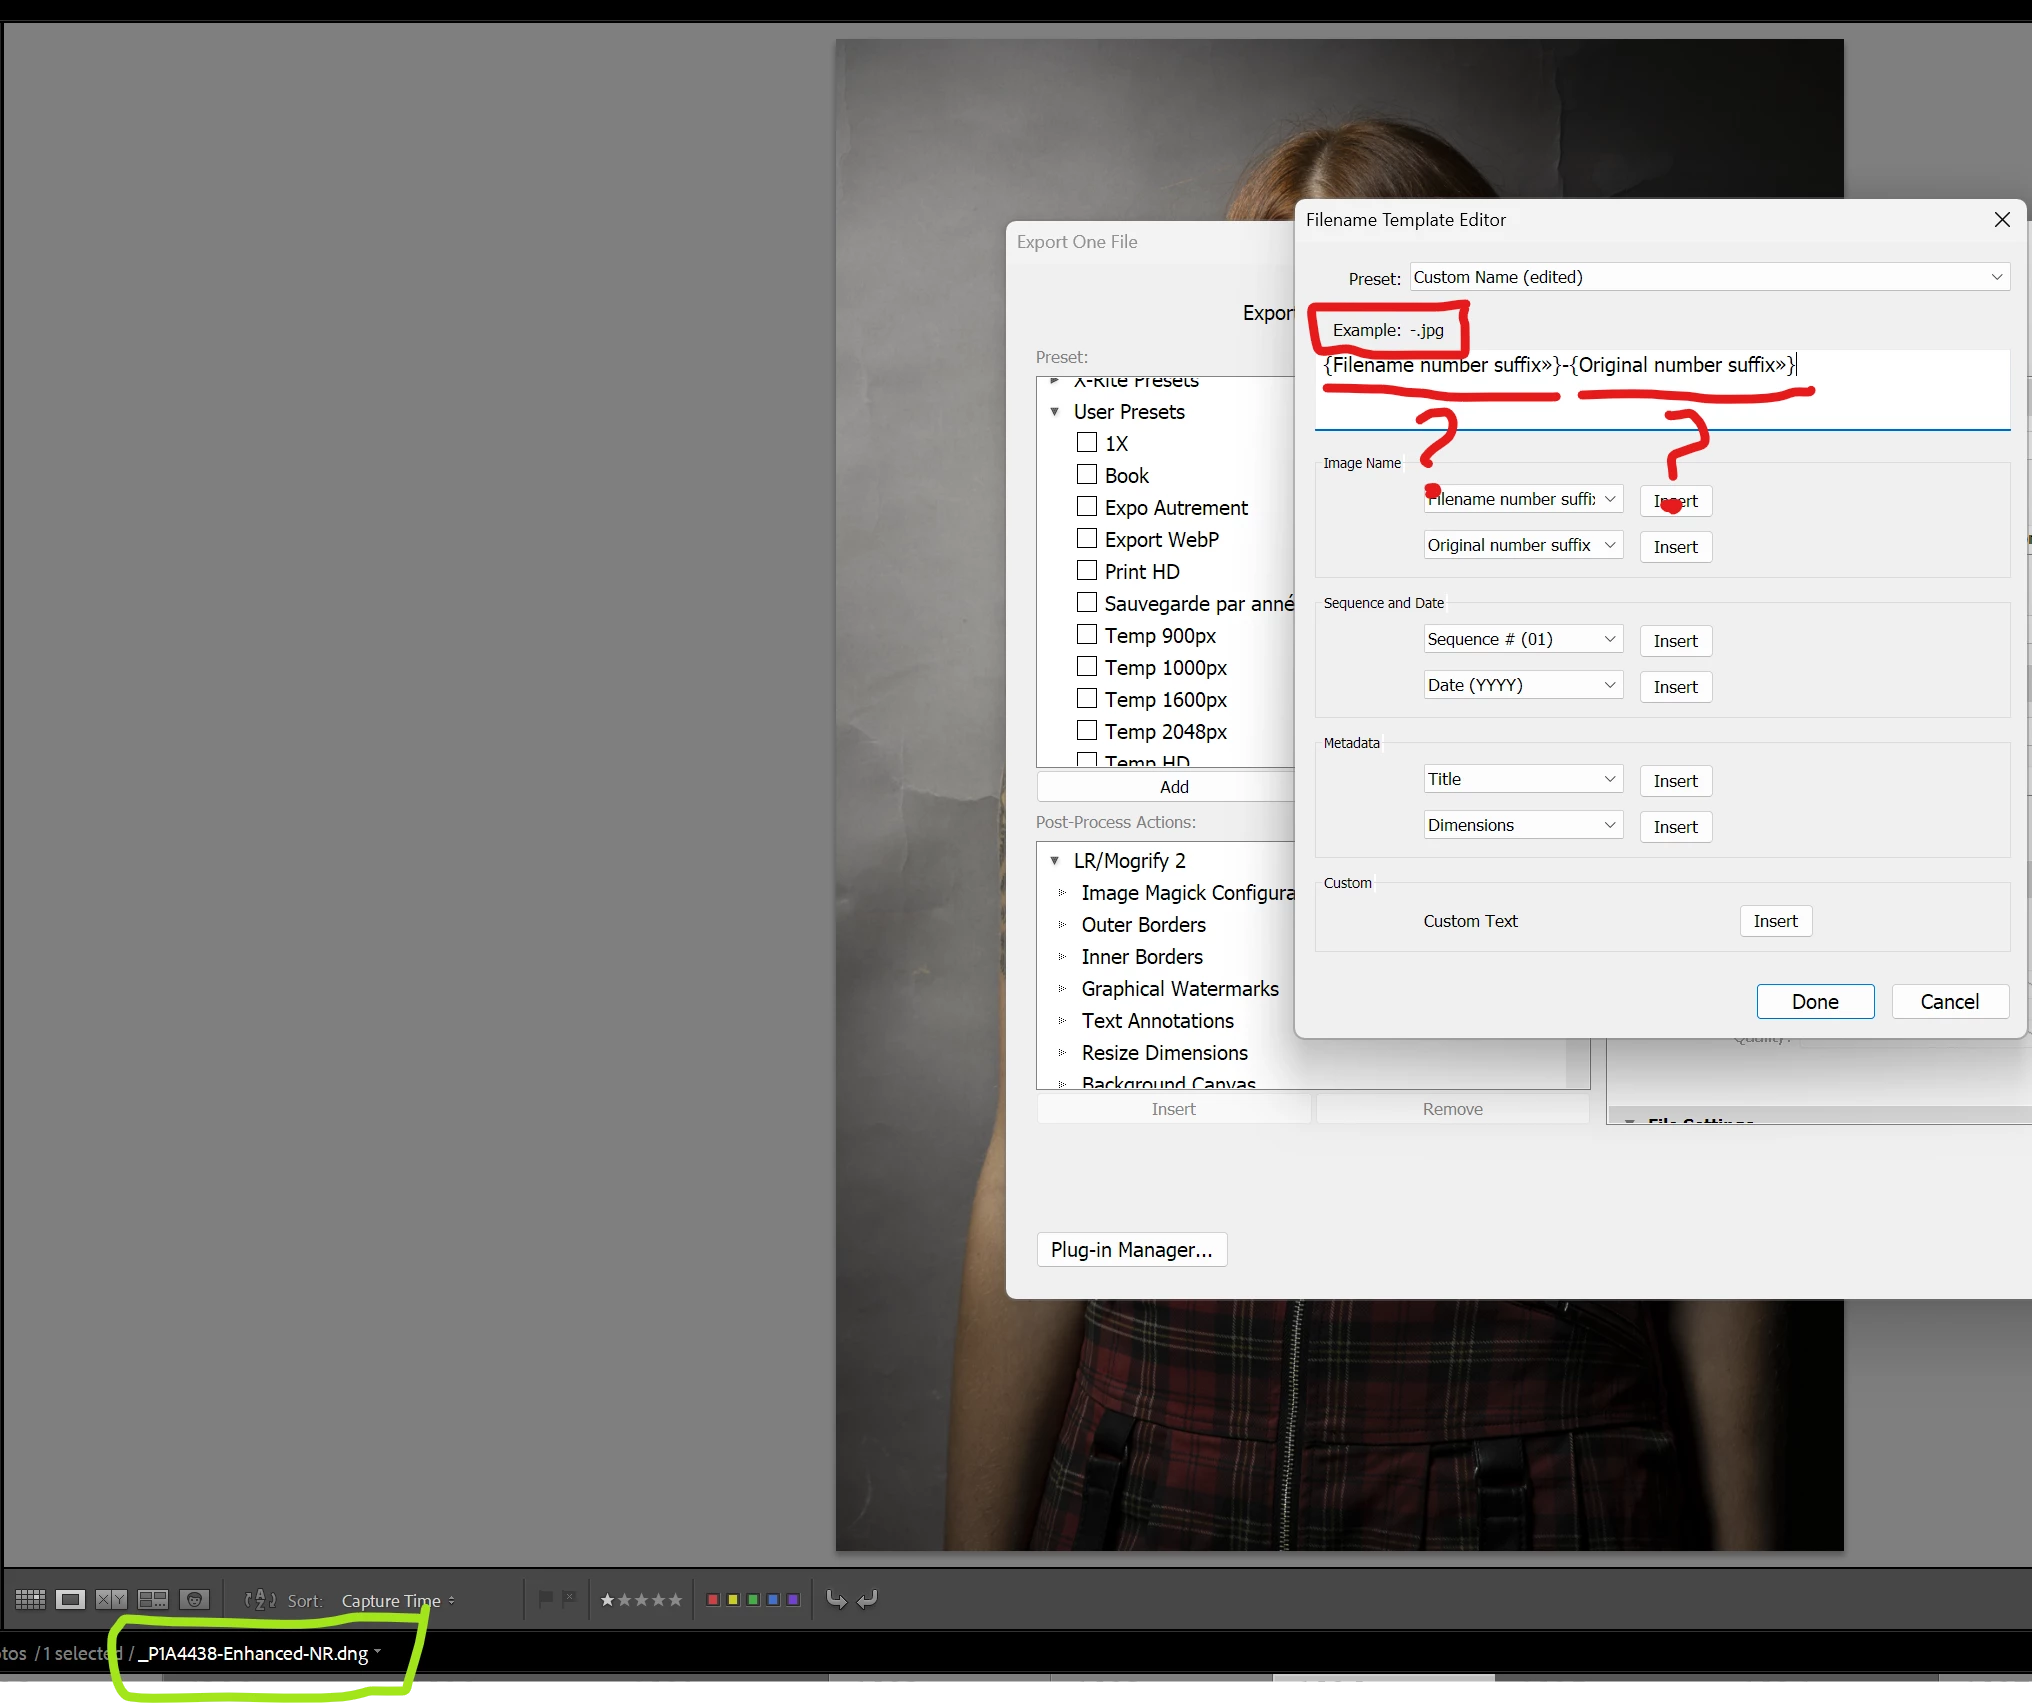Apply the red color label

tap(713, 1599)
